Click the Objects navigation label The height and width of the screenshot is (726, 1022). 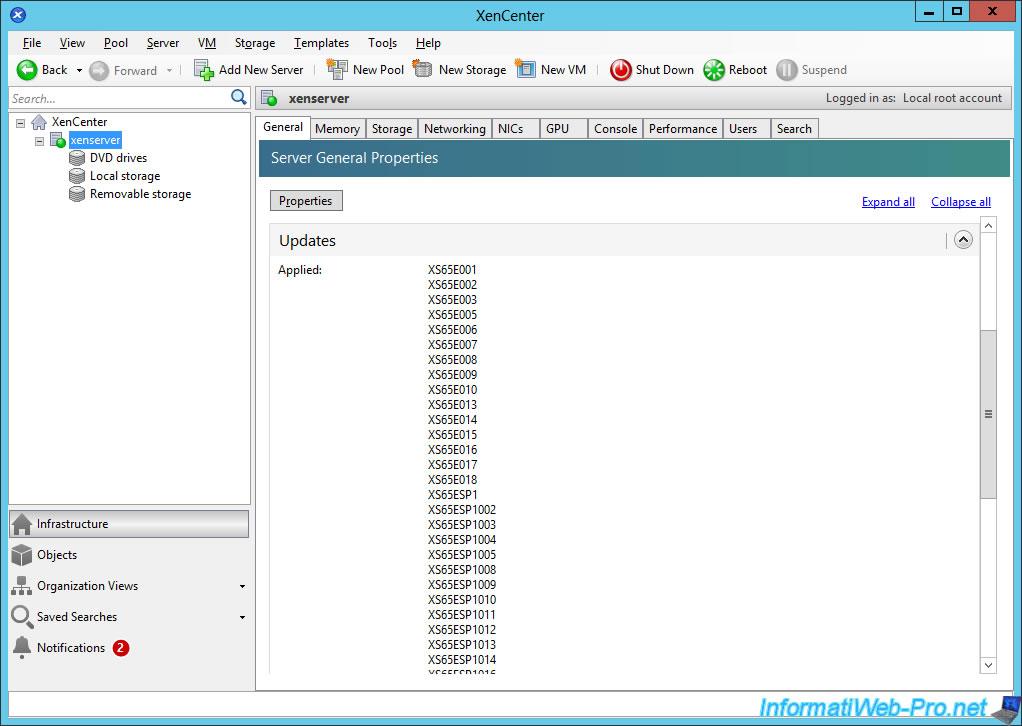pyautogui.click(x=57, y=555)
